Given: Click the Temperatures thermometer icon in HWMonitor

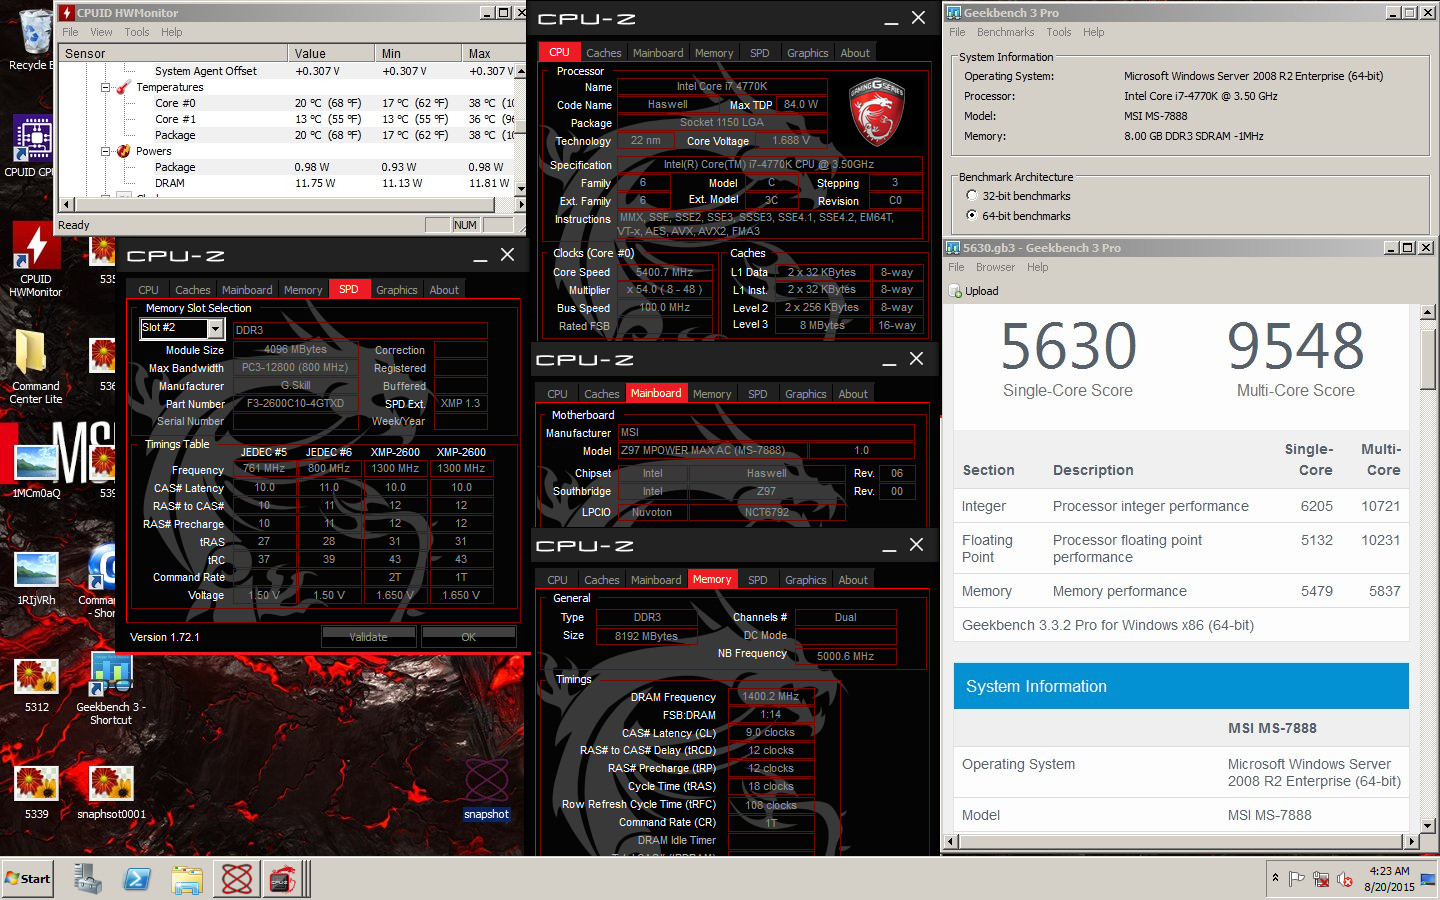Looking at the screenshot, I should (124, 87).
